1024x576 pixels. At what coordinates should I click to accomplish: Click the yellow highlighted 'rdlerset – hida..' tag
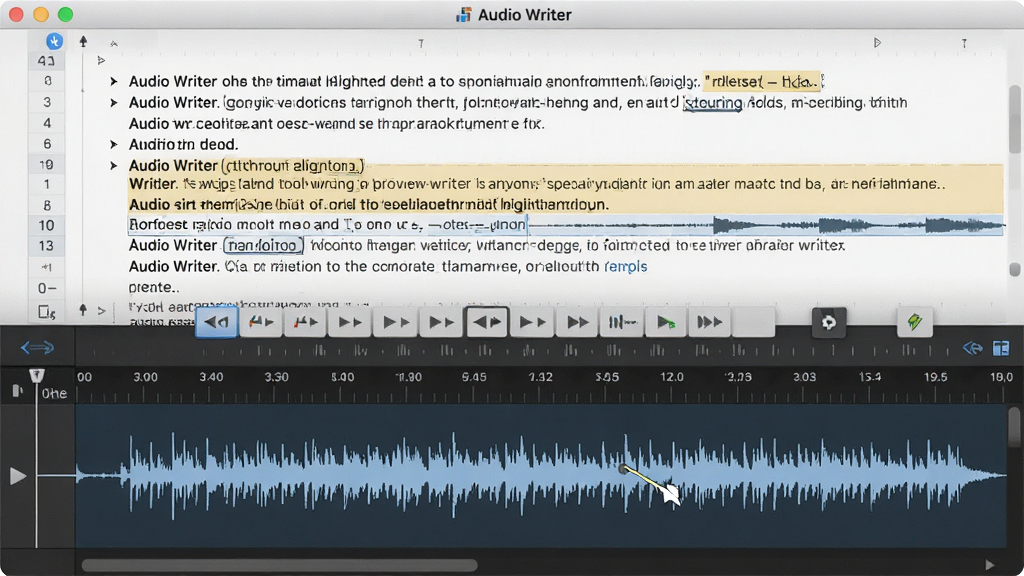[x=762, y=82]
